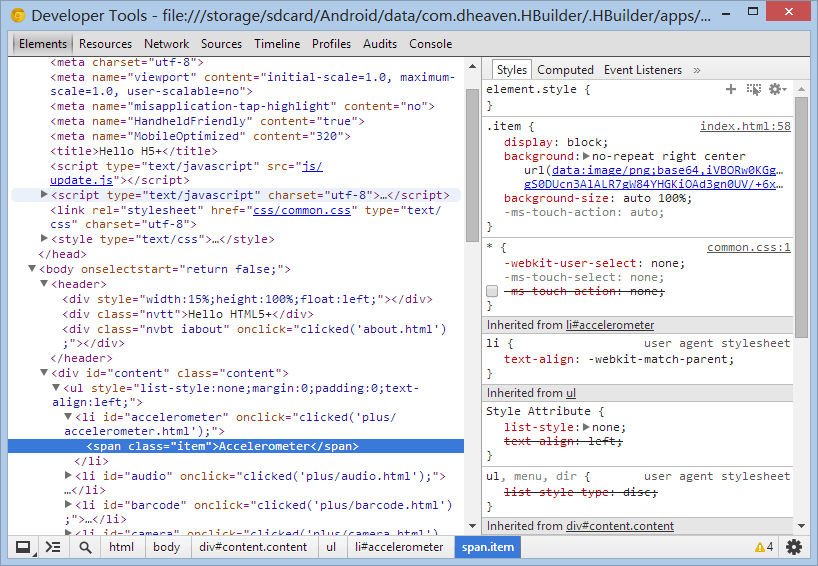Expand list-style shorthand property triangle
This screenshot has width=818, height=566.
tap(586, 427)
